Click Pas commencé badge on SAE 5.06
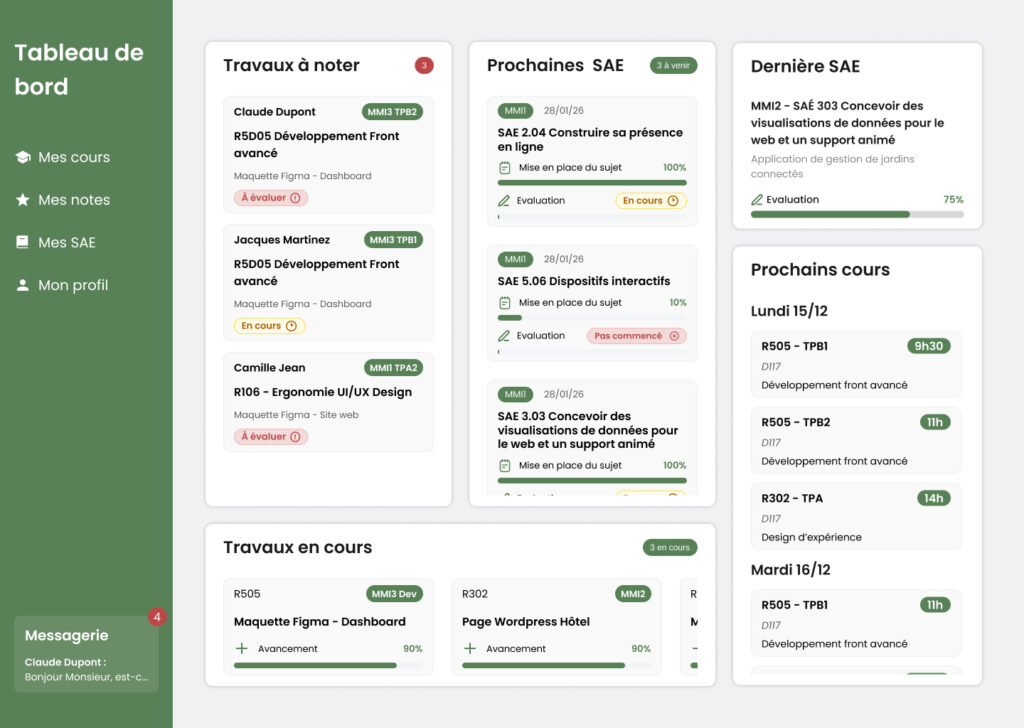1024x728 pixels. (636, 336)
